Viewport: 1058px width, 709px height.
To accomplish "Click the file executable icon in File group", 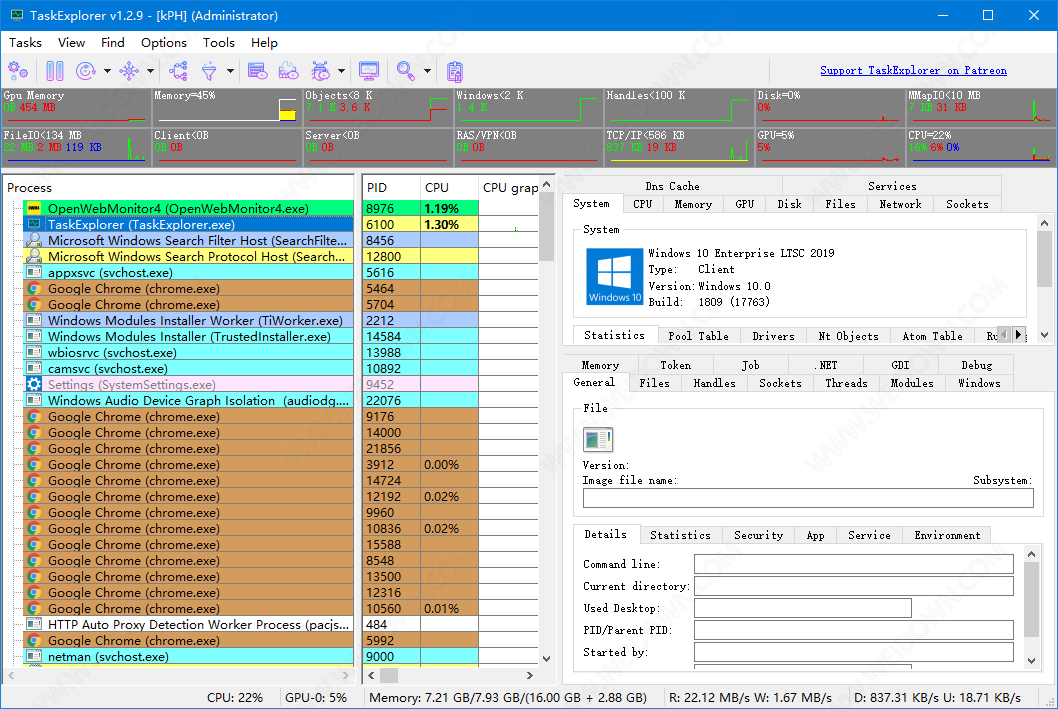I will click(598, 440).
